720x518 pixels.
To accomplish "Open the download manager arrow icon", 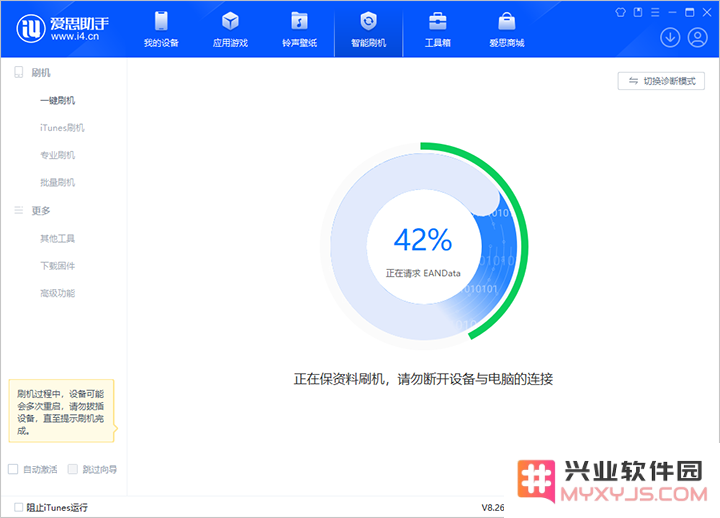I will [670, 38].
